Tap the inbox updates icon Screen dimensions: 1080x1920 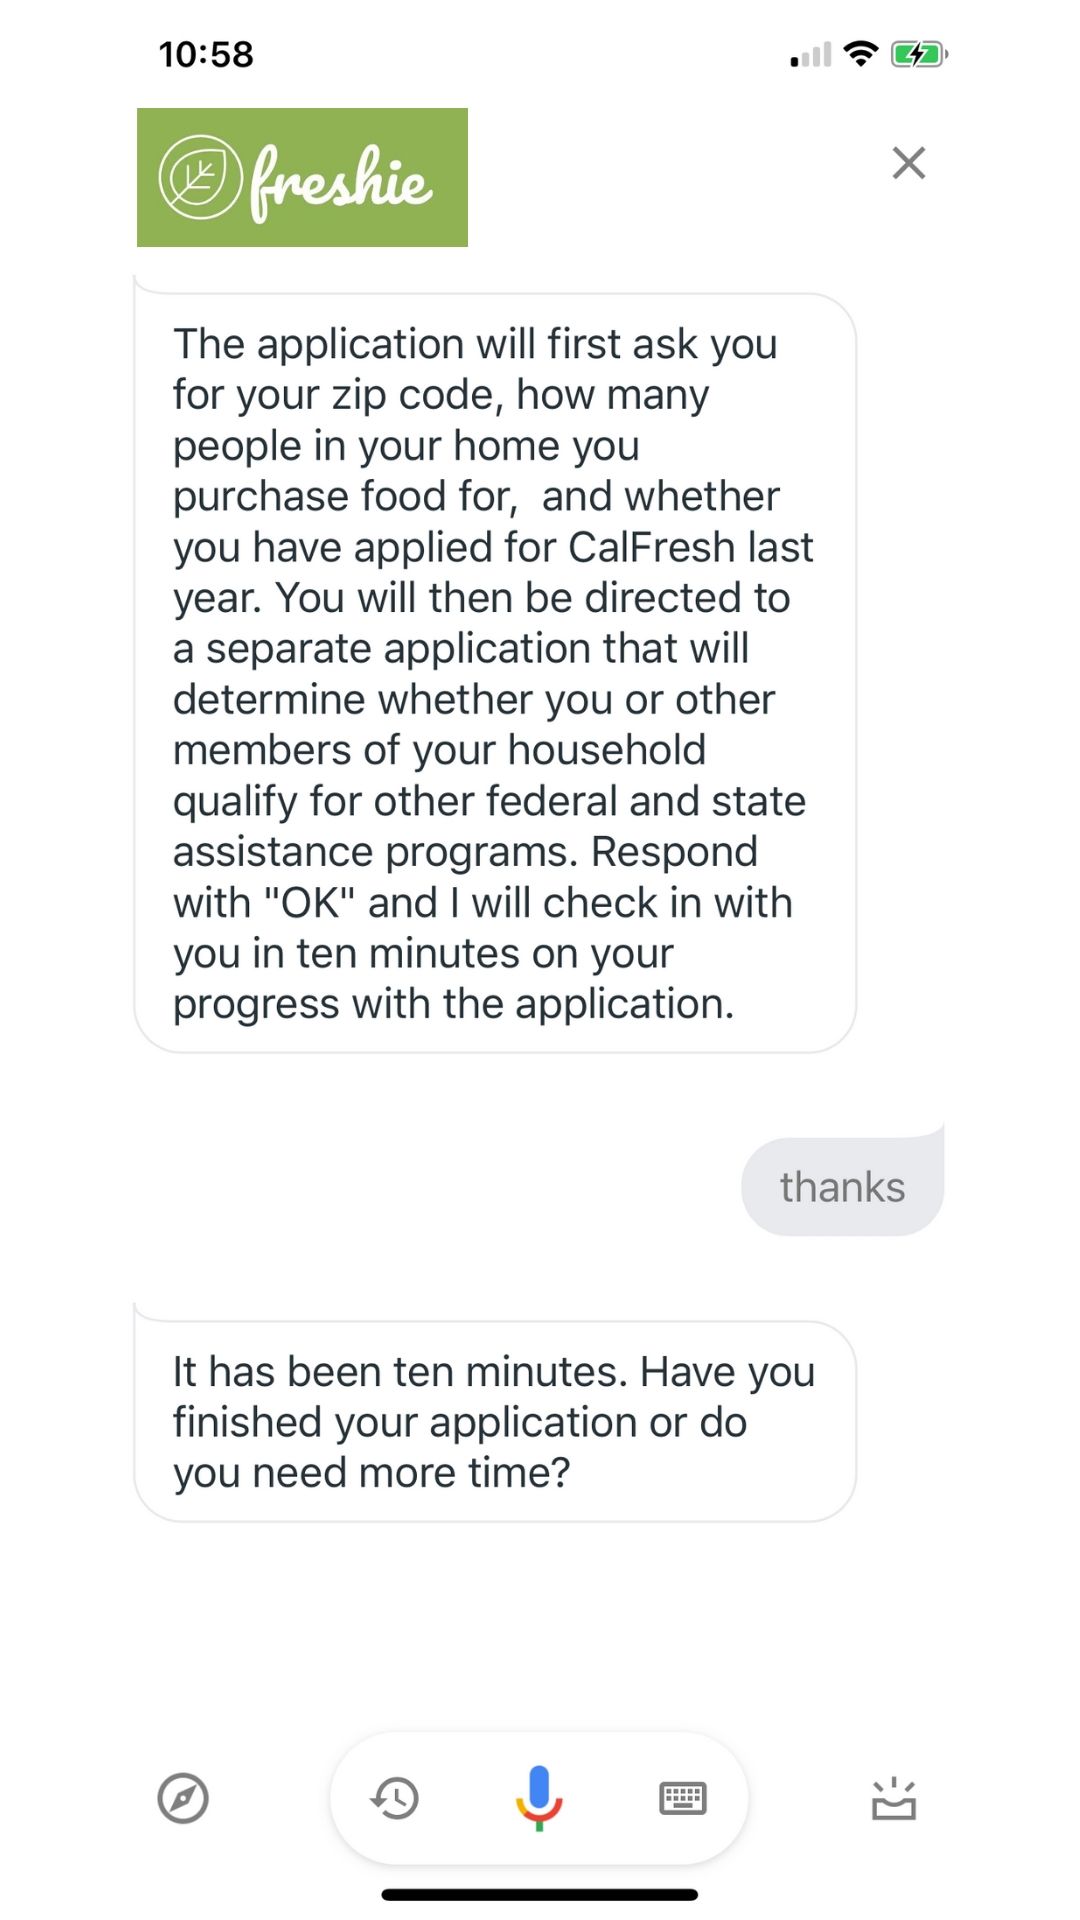(x=894, y=1798)
